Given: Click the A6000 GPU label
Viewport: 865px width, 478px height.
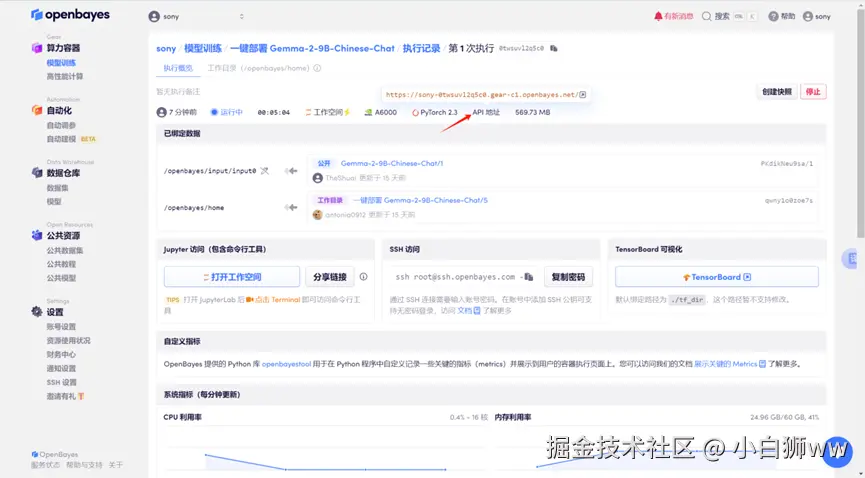Looking at the screenshot, I should [x=381, y=112].
